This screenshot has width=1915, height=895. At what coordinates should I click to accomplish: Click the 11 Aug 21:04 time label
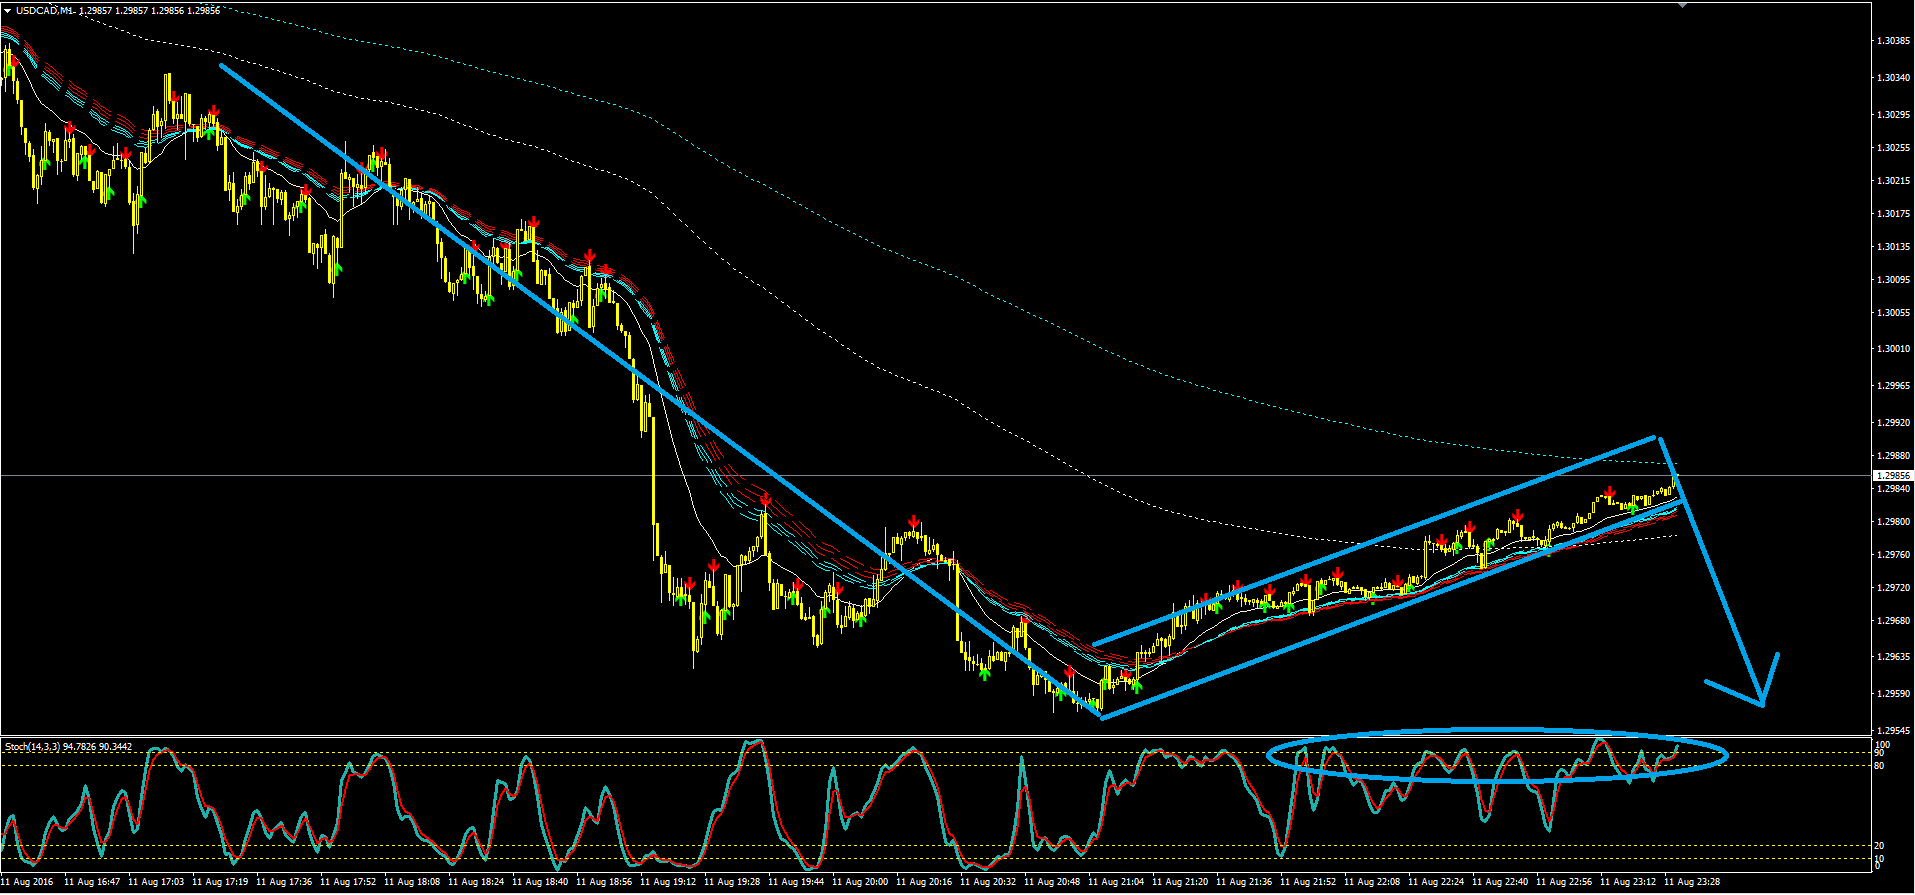(x=1116, y=882)
